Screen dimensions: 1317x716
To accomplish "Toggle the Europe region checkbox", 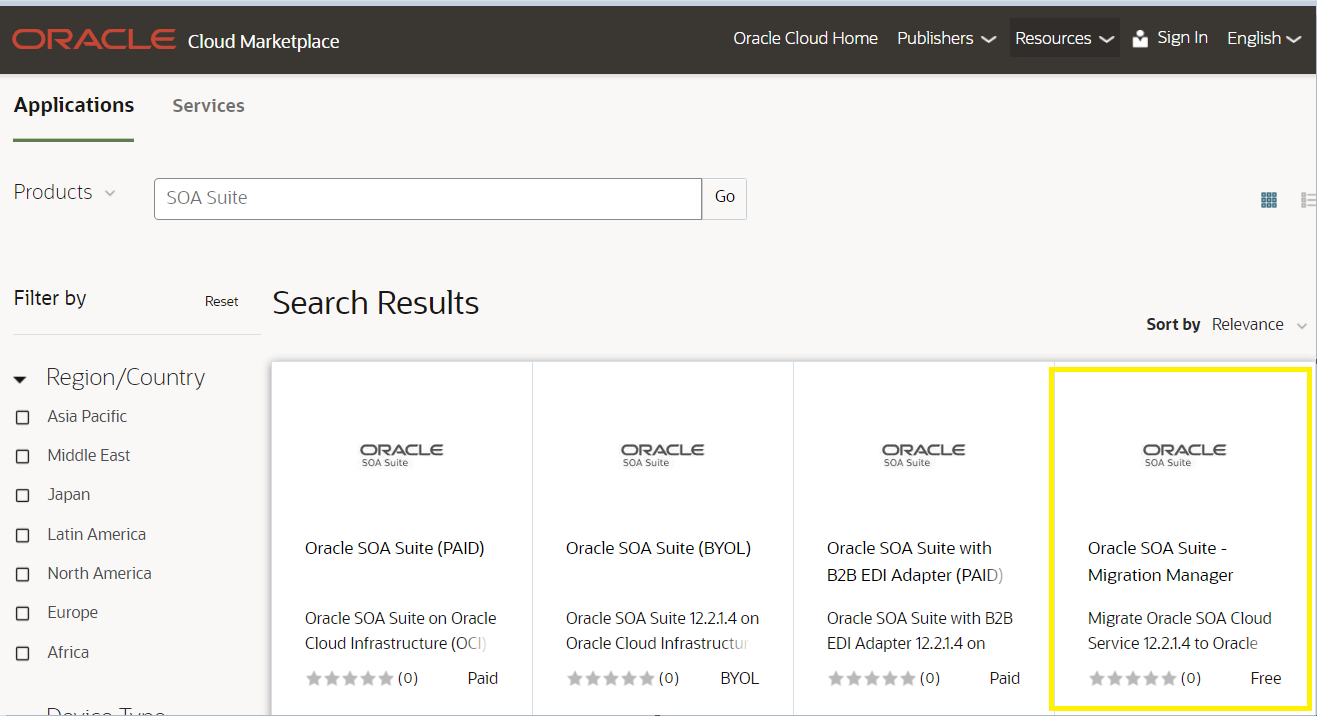I will click(x=23, y=613).
